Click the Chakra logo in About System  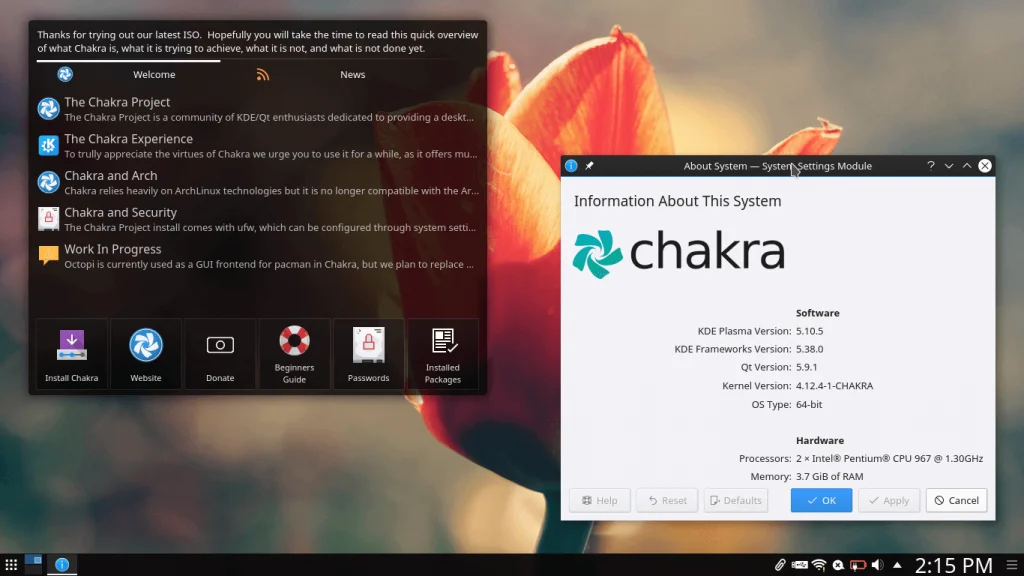[679, 253]
